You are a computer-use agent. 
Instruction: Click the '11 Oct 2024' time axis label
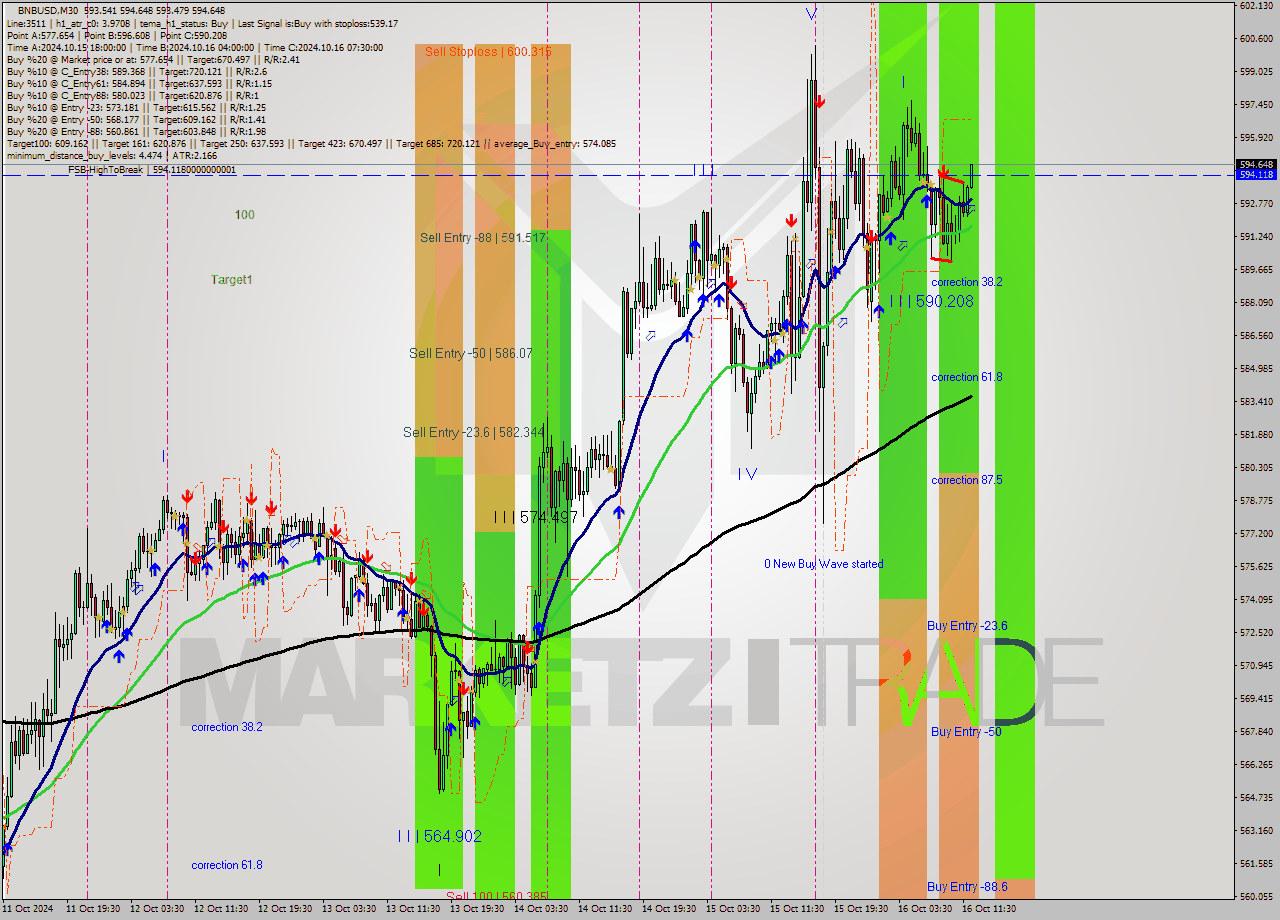coord(26,909)
